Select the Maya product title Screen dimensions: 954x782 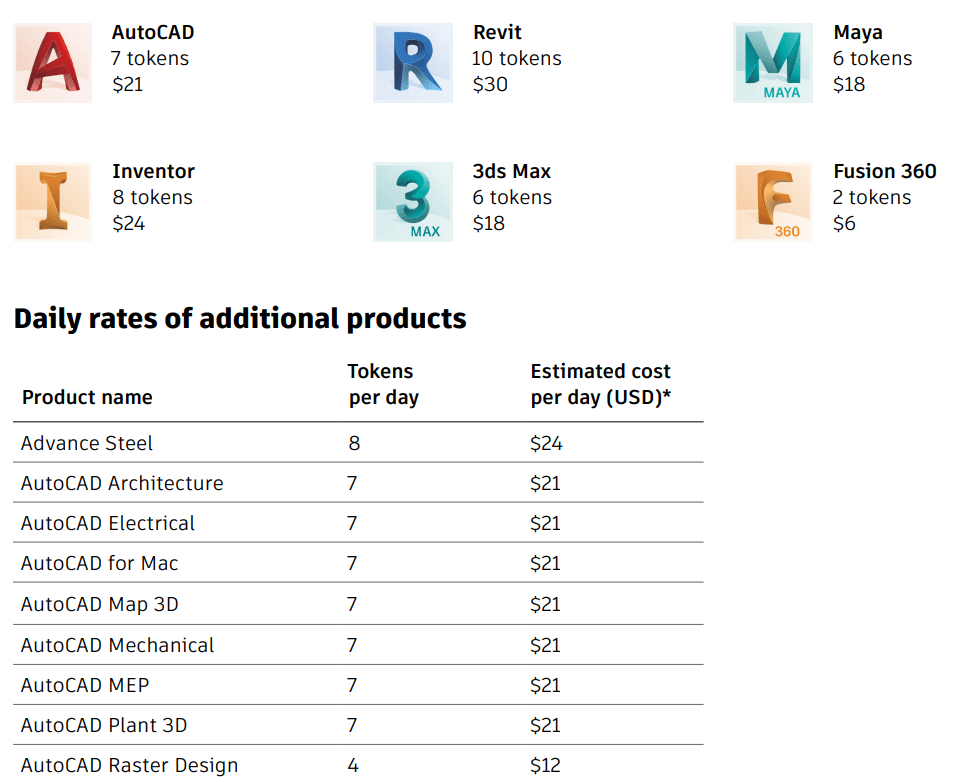point(858,32)
